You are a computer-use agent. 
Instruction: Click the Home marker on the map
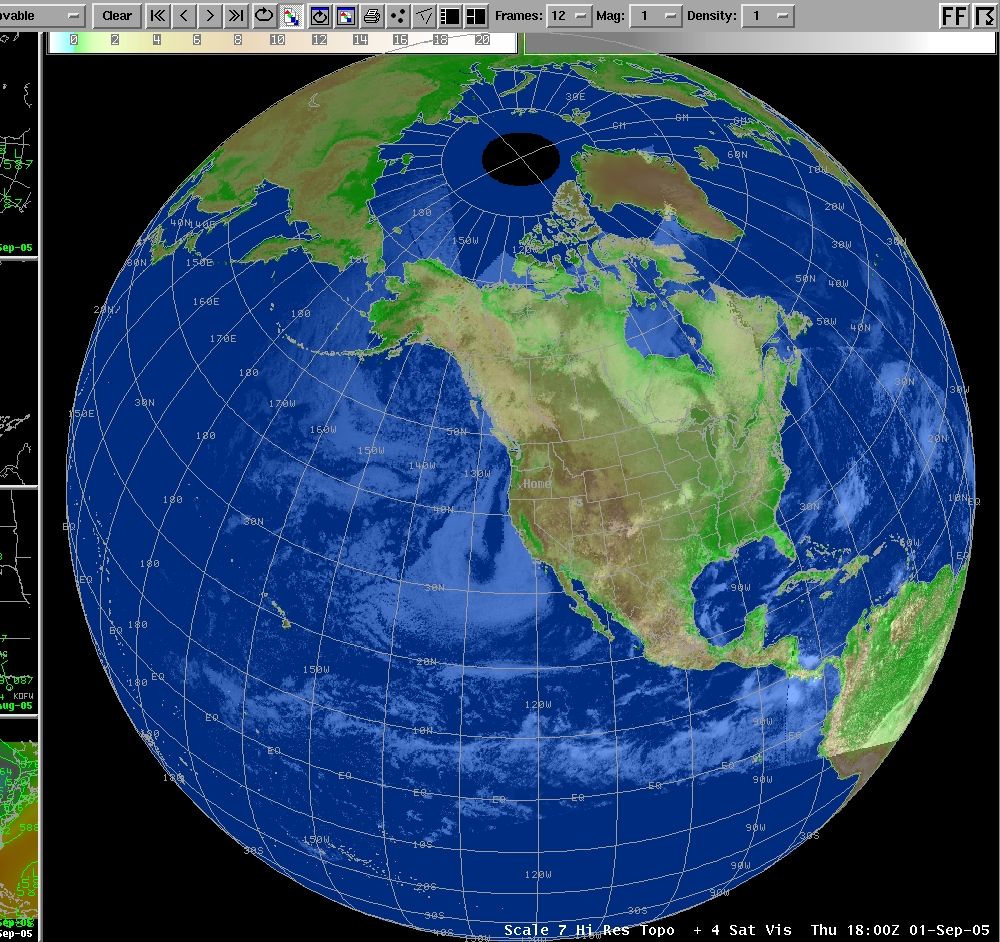point(537,484)
